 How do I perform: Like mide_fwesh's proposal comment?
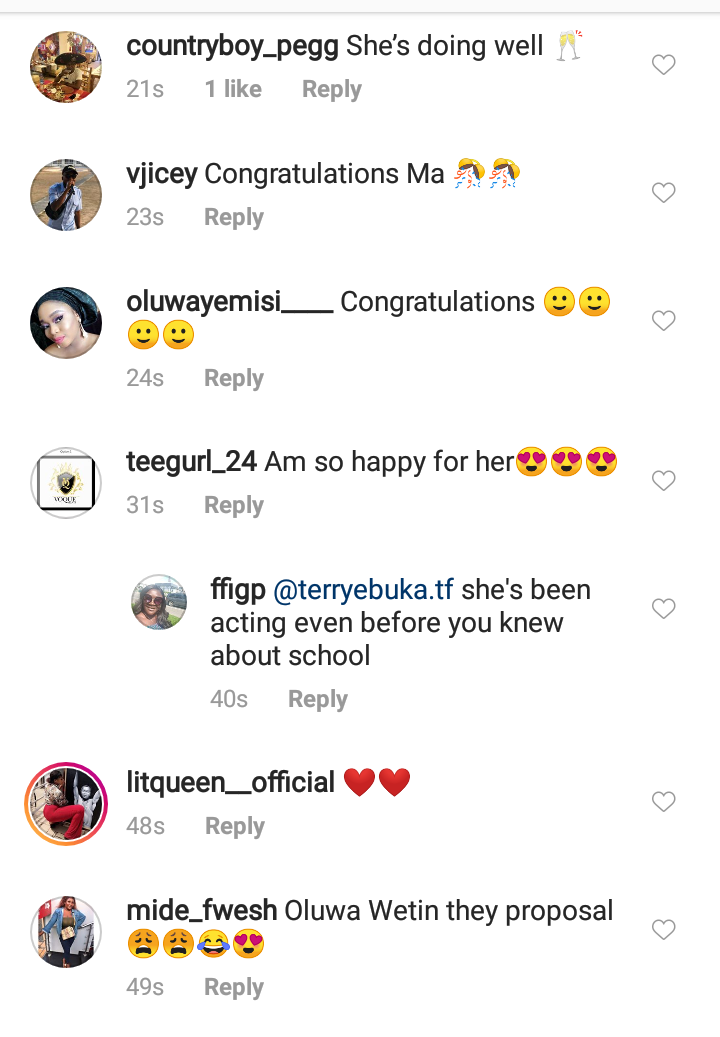coord(664,930)
